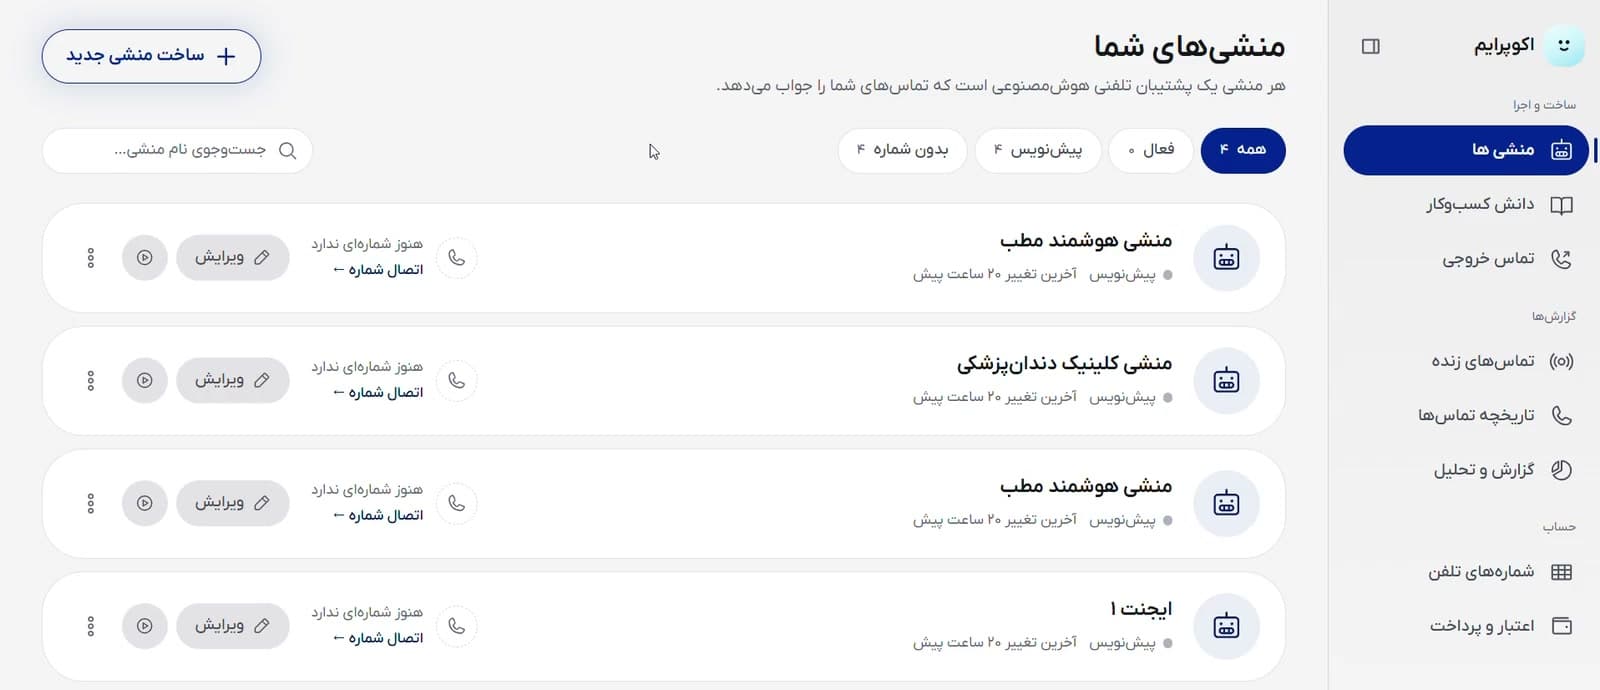Select the بدون شماره ۴ filter tab
Viewport: 1600px width, 690px height.
902,150
